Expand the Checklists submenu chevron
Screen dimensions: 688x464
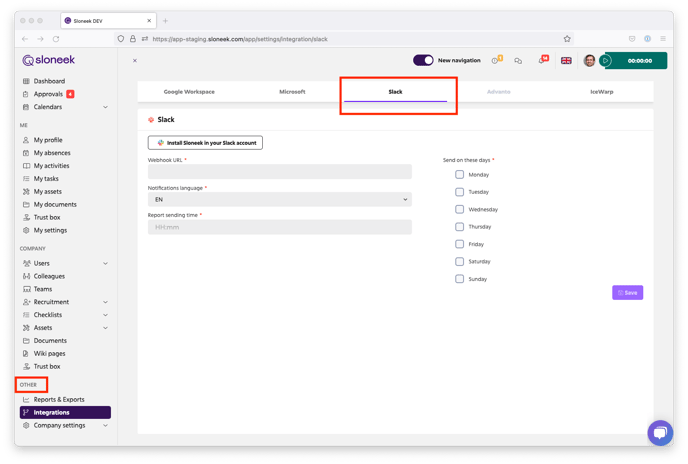tap(105, 315)
